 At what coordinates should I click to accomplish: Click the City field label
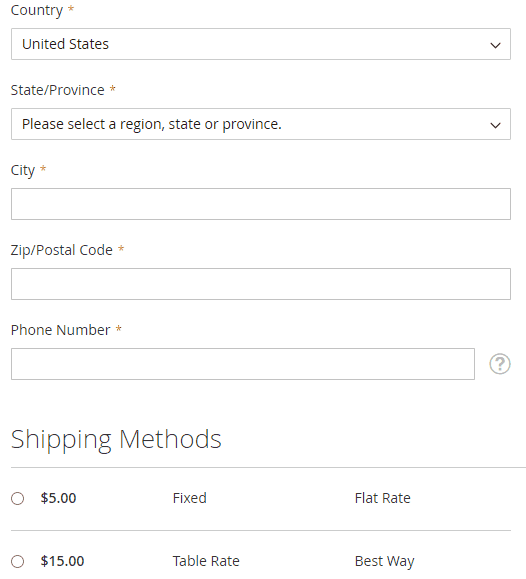point(23,171)
